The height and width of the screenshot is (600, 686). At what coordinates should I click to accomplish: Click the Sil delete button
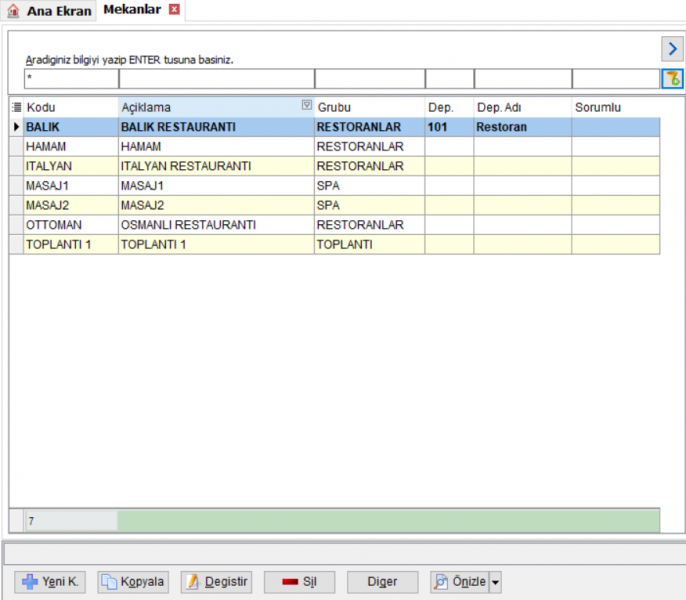300,582
